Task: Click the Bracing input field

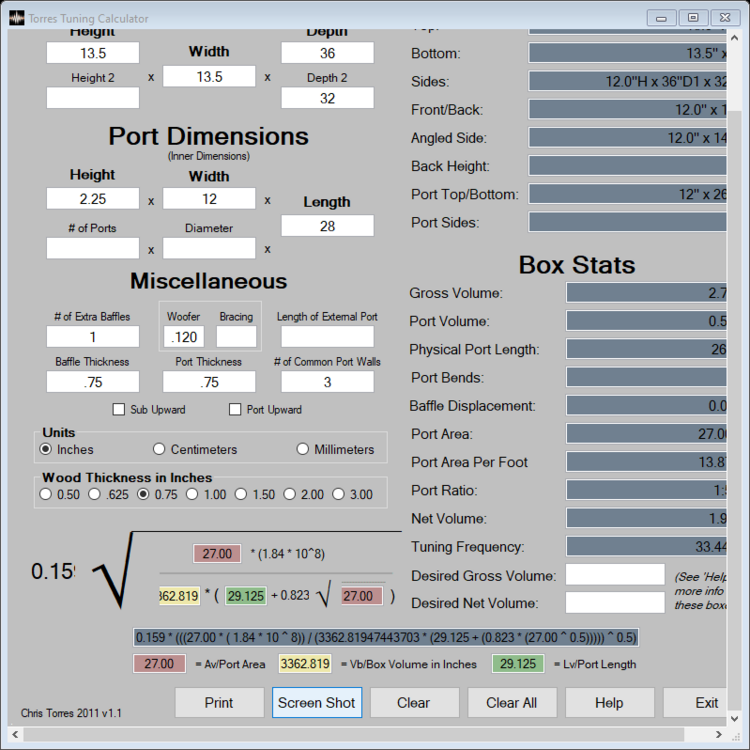Action: coord(236,337)
